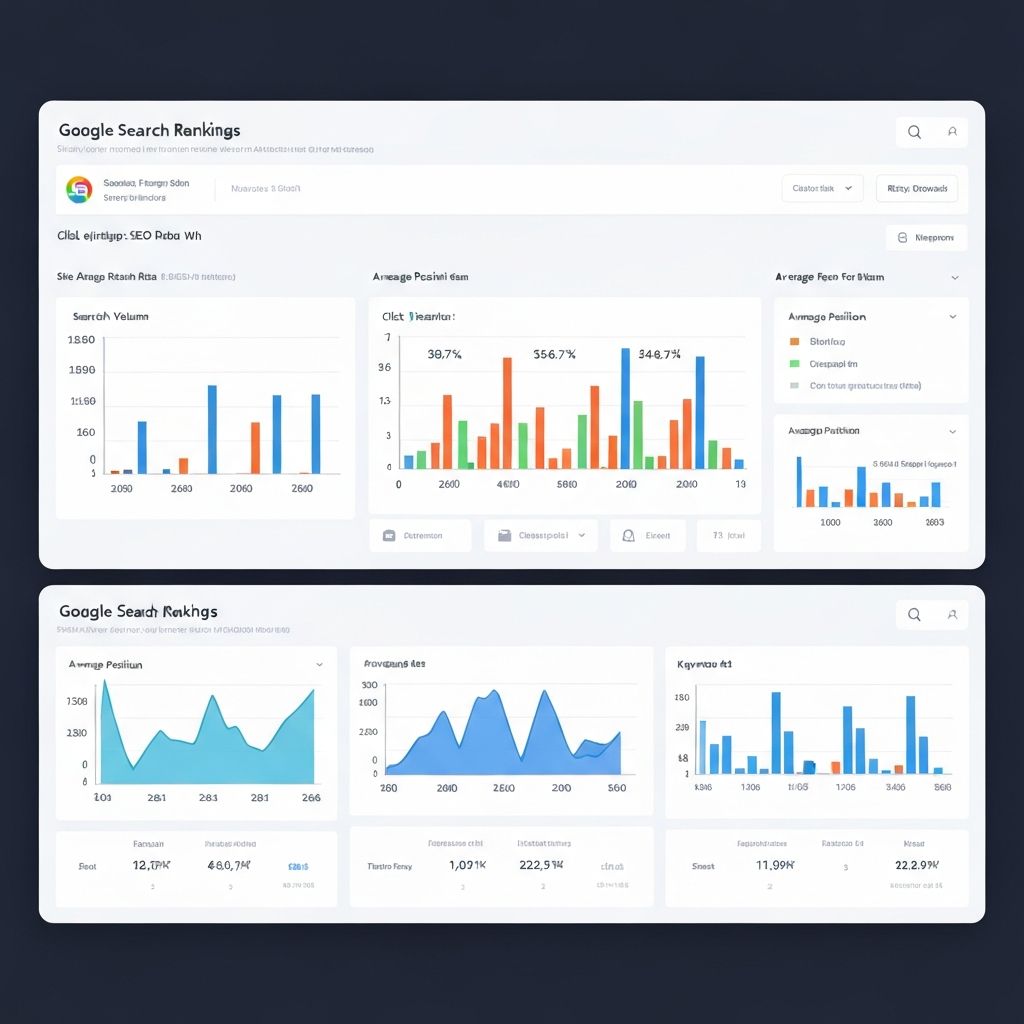This screenshot has height=1024, width=1024.
Task: Open the Cleasstpolsl dropdown arrow
Action: pyautogui.click(x=582, y=536)
